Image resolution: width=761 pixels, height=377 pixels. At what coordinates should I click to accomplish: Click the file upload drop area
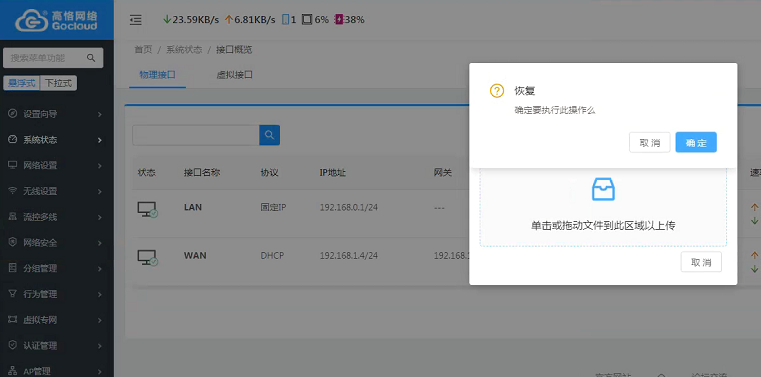(x=603, y=207)
